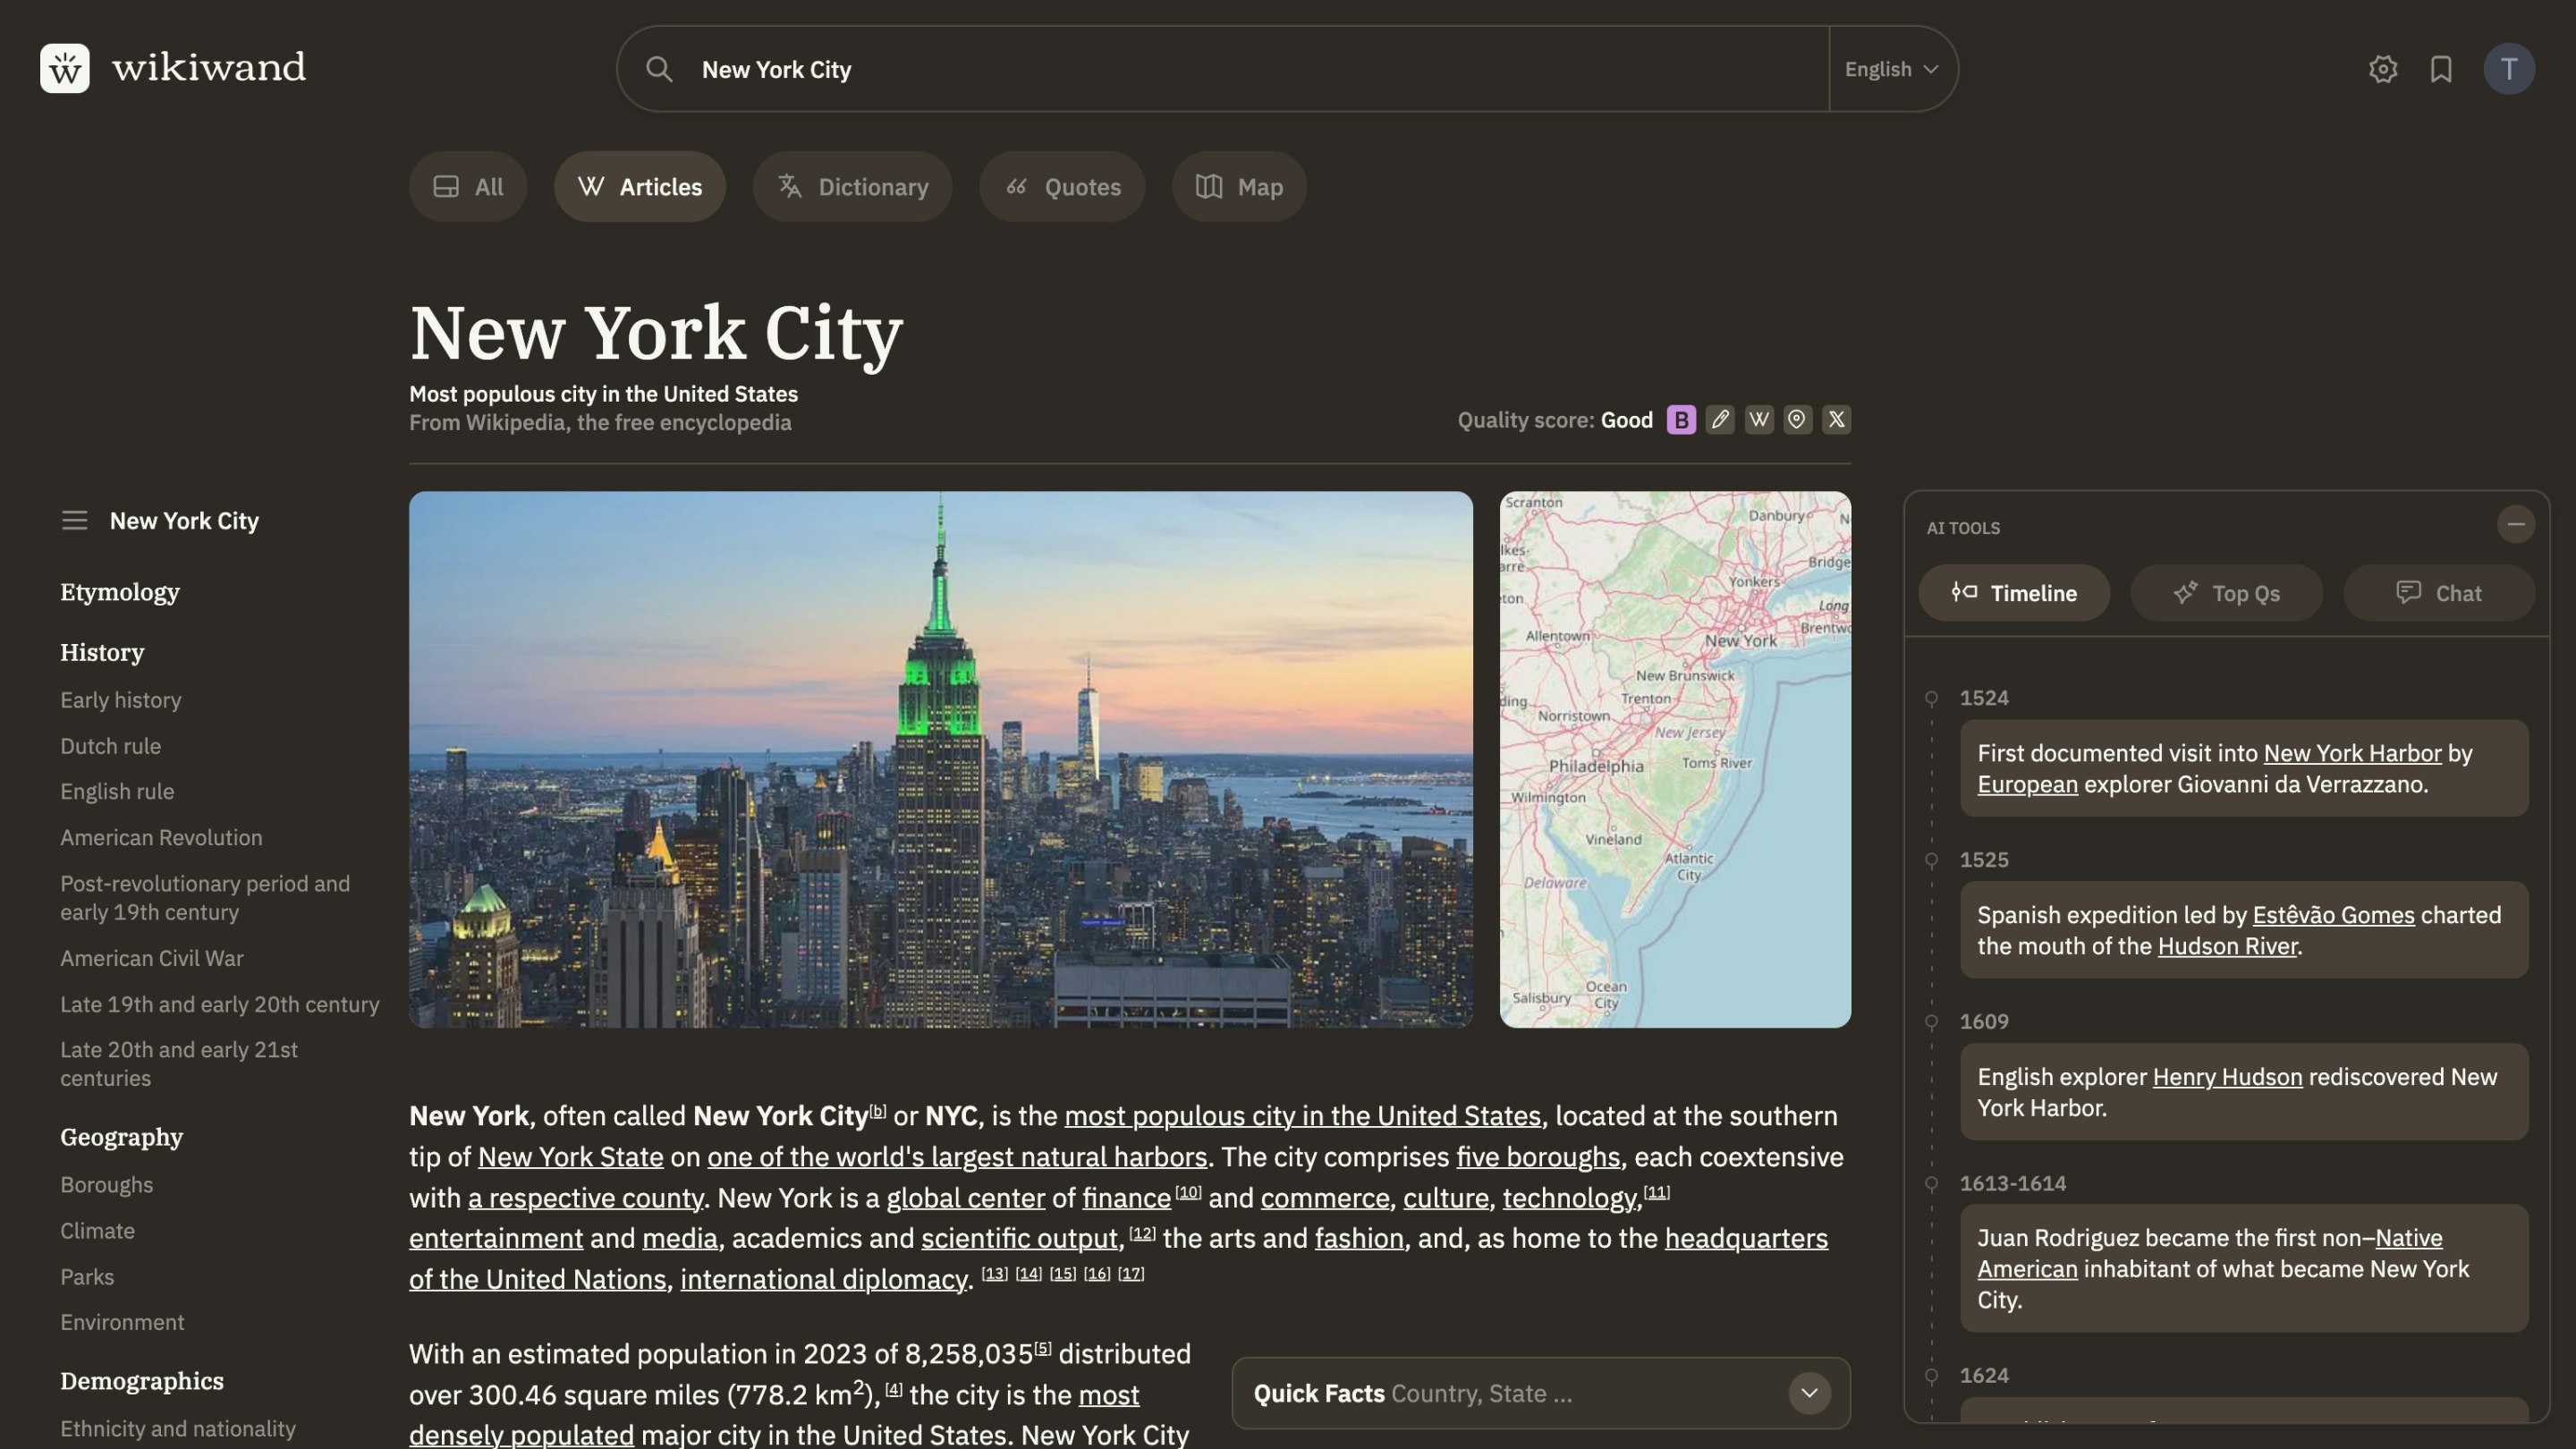The height and width of the screenshot is (1449, 2576).
Task: Jump to Dutch rule section
Action: coord(110,746)
